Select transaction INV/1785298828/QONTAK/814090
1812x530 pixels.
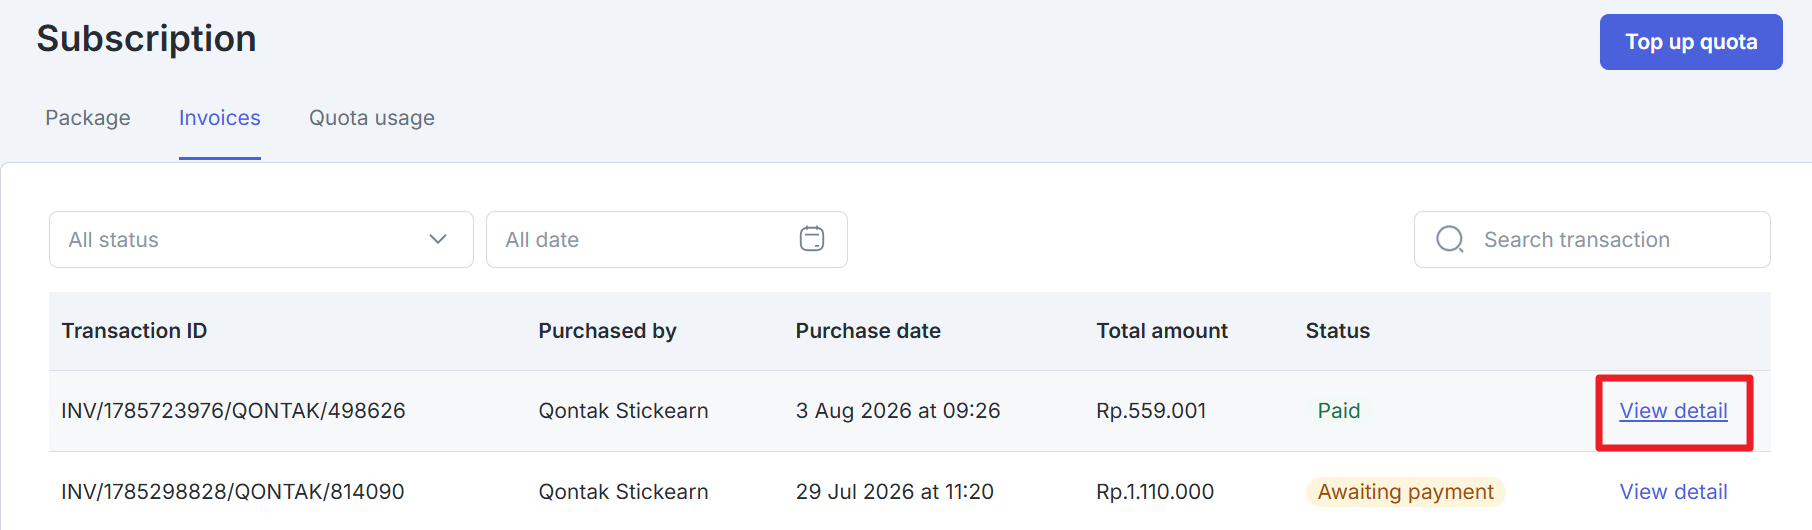(233, 492)
